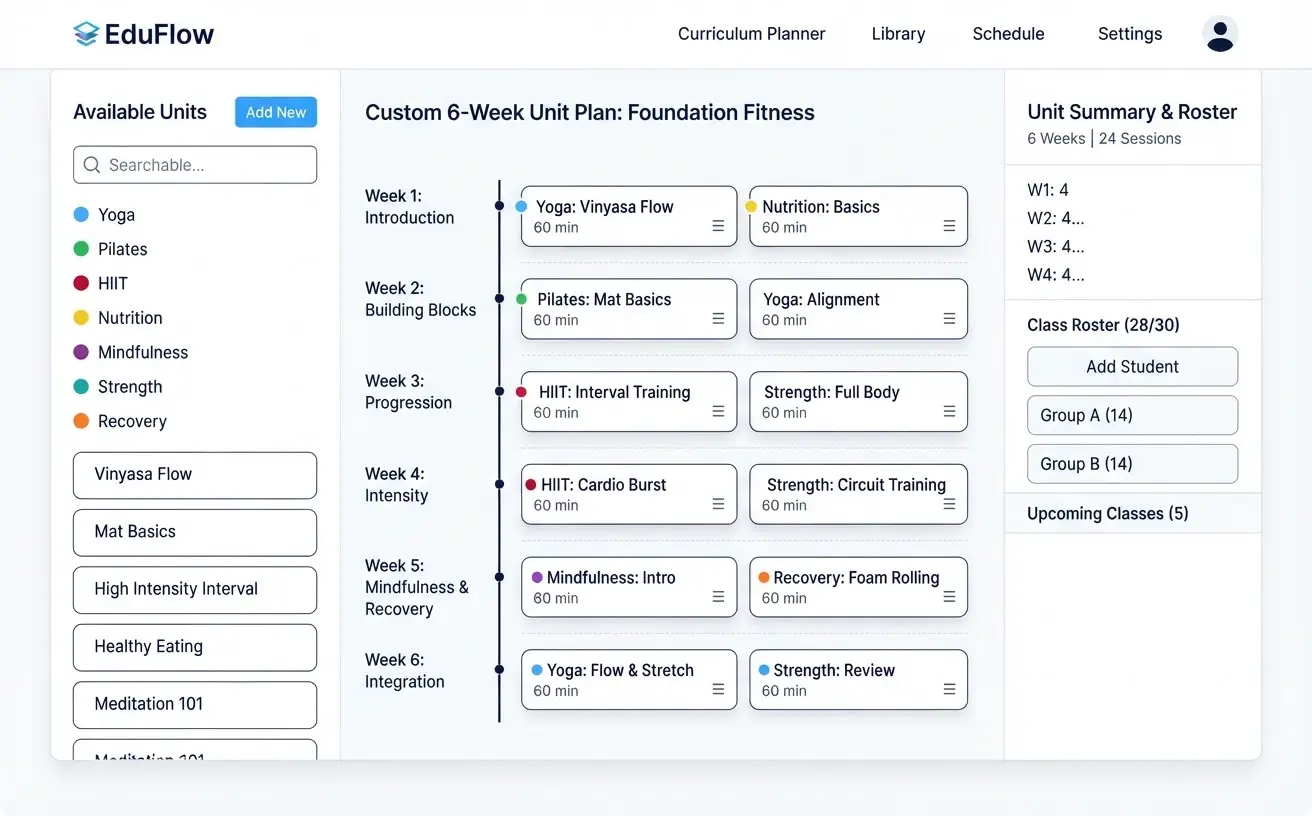Select the Group B (14) button

coord(1132,464)
